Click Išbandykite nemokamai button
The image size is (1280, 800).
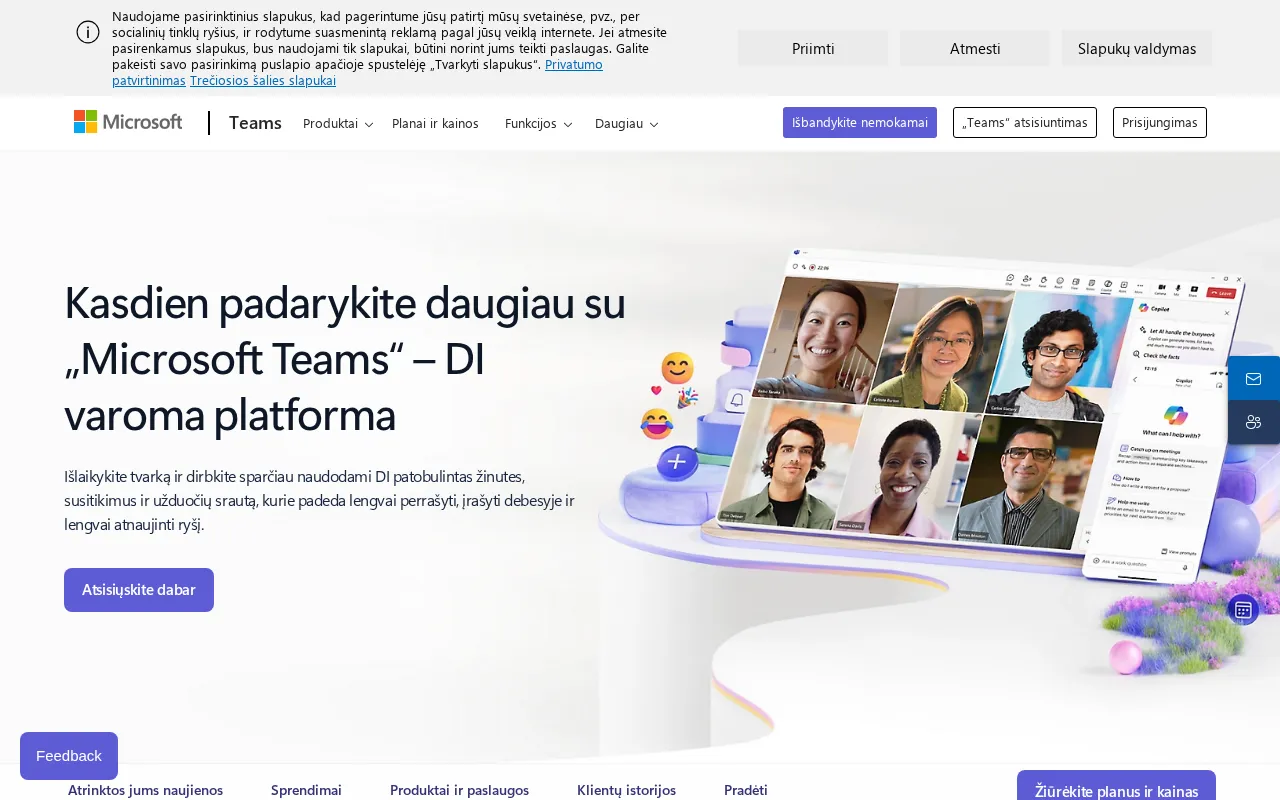point(860,122)
